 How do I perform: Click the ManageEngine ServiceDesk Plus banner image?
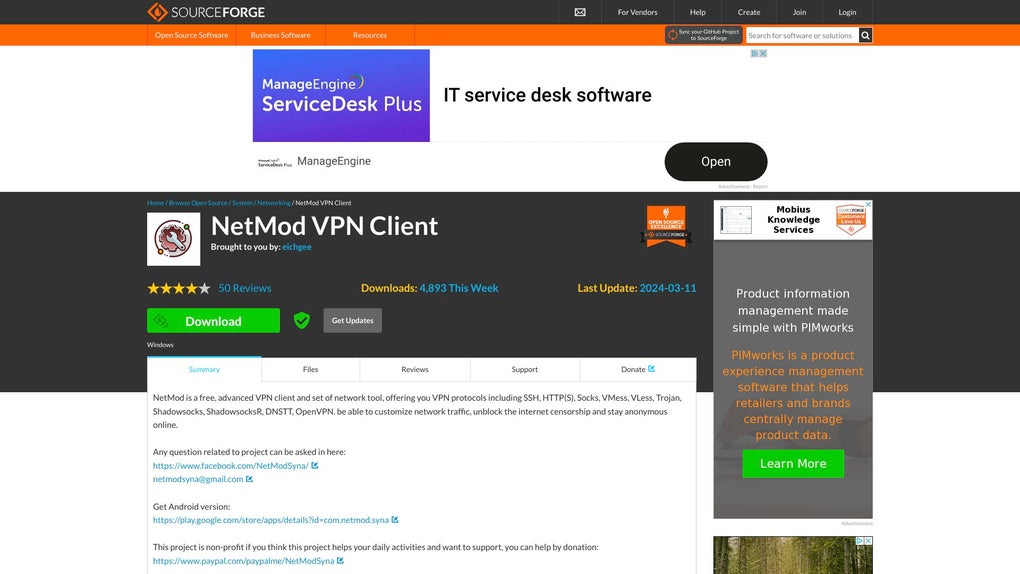click(341, 95)
